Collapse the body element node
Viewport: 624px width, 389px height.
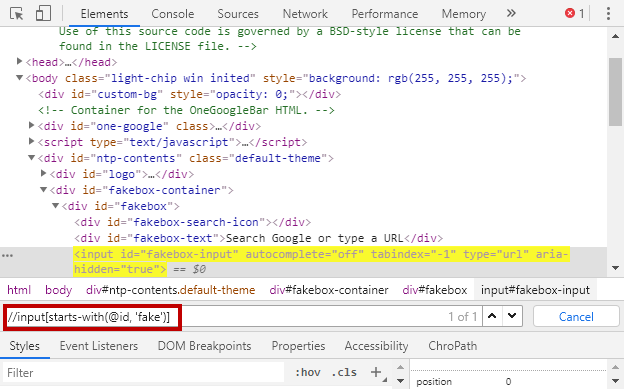click(x=19, y=78)
